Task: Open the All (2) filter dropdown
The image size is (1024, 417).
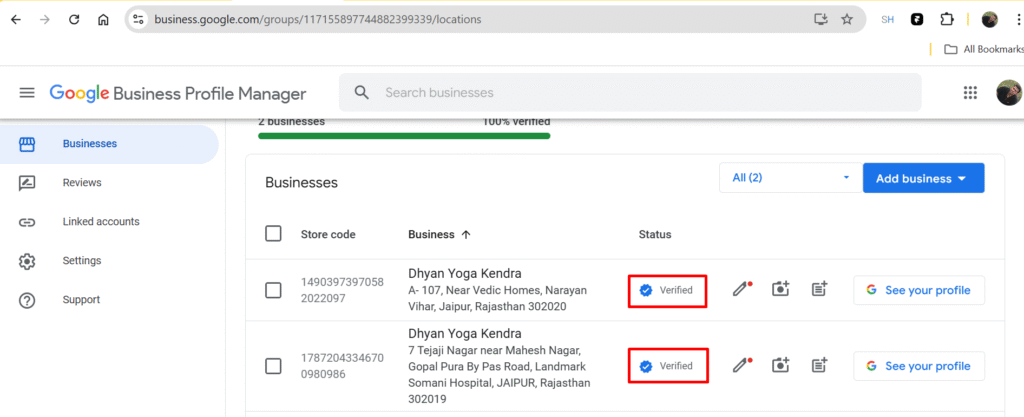Action: [x=789, y=178]
